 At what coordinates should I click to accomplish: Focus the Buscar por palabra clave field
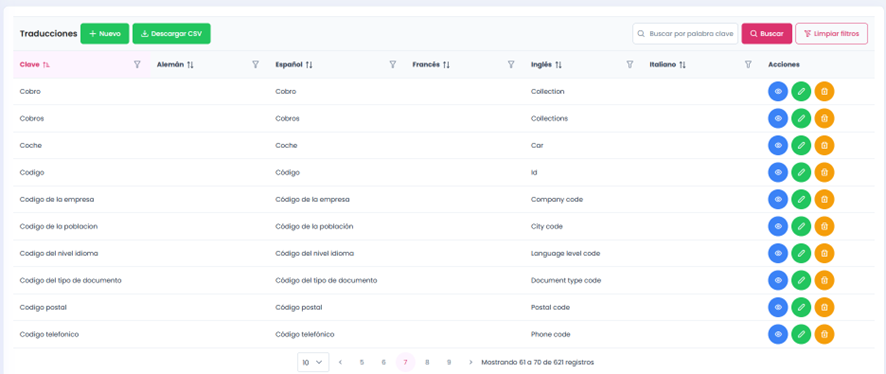click(685, 33)
